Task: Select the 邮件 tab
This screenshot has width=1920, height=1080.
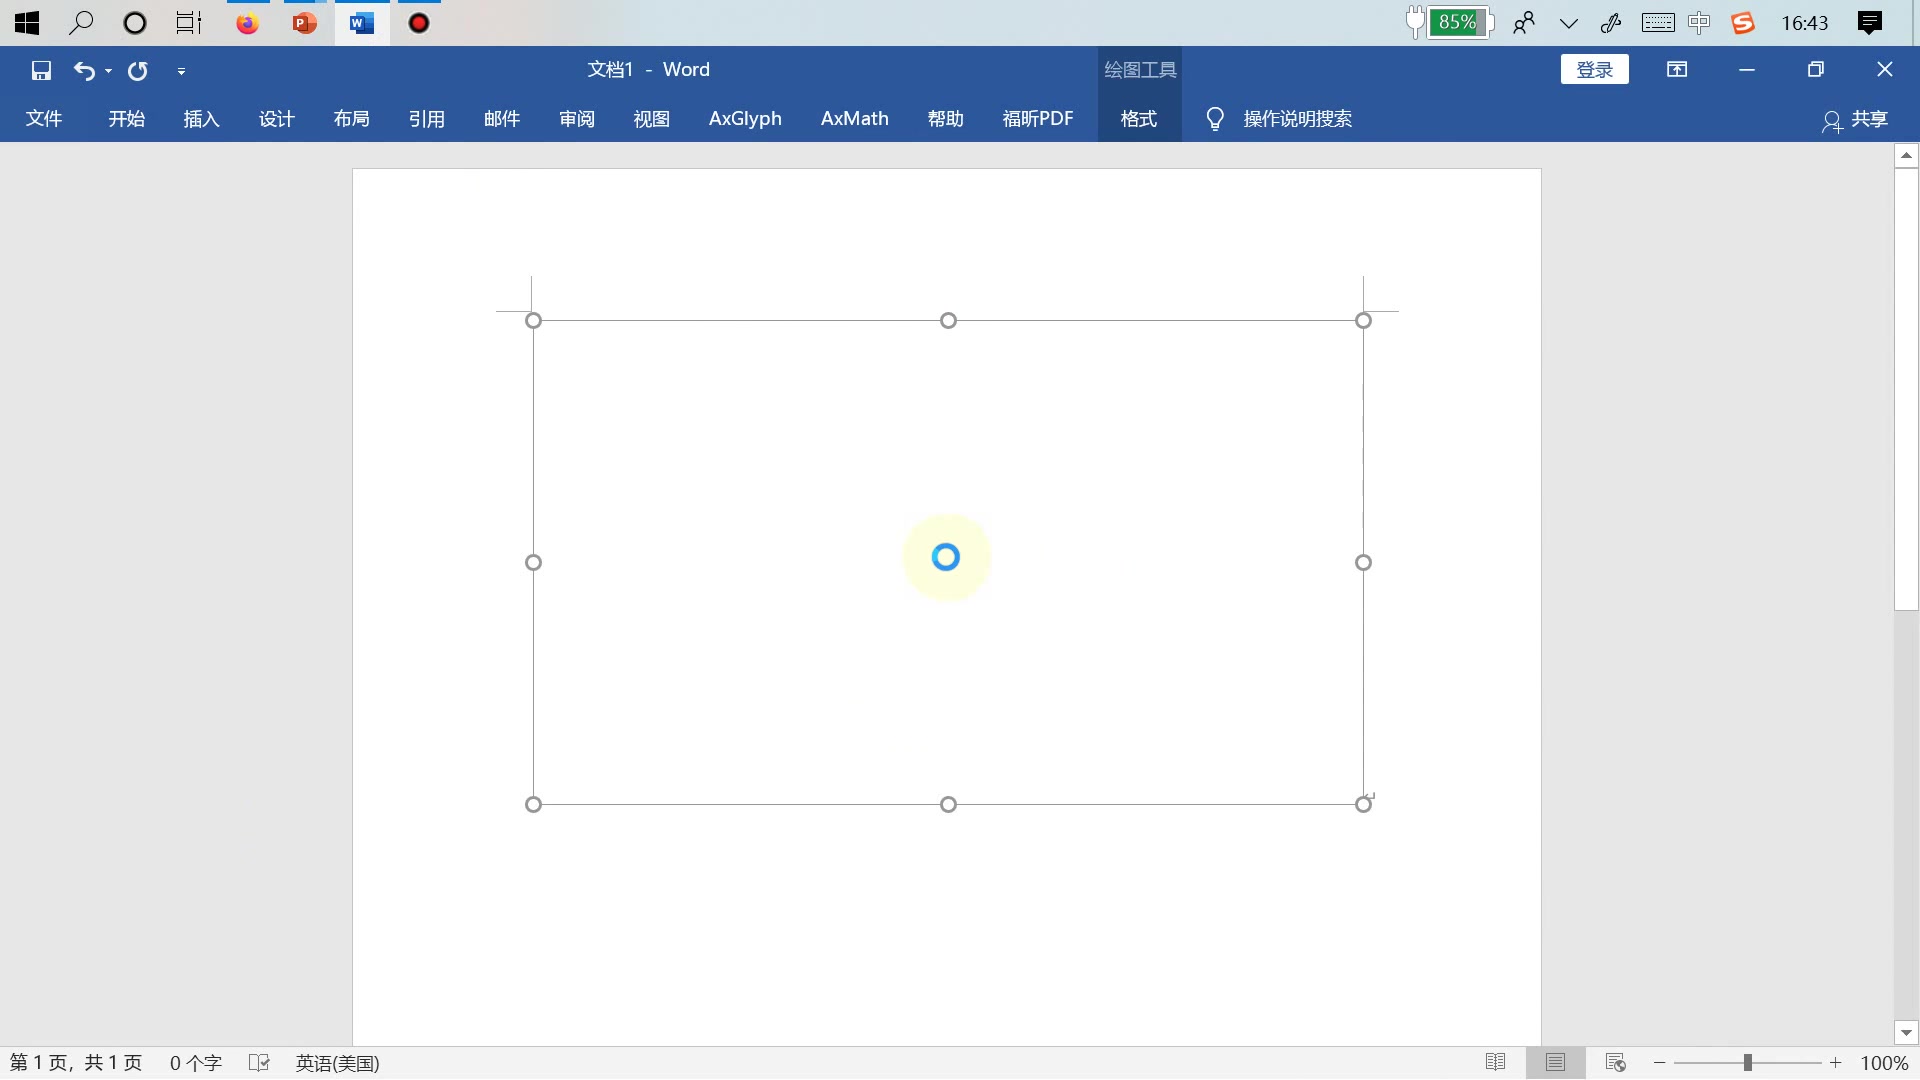Action: point(502,119)
